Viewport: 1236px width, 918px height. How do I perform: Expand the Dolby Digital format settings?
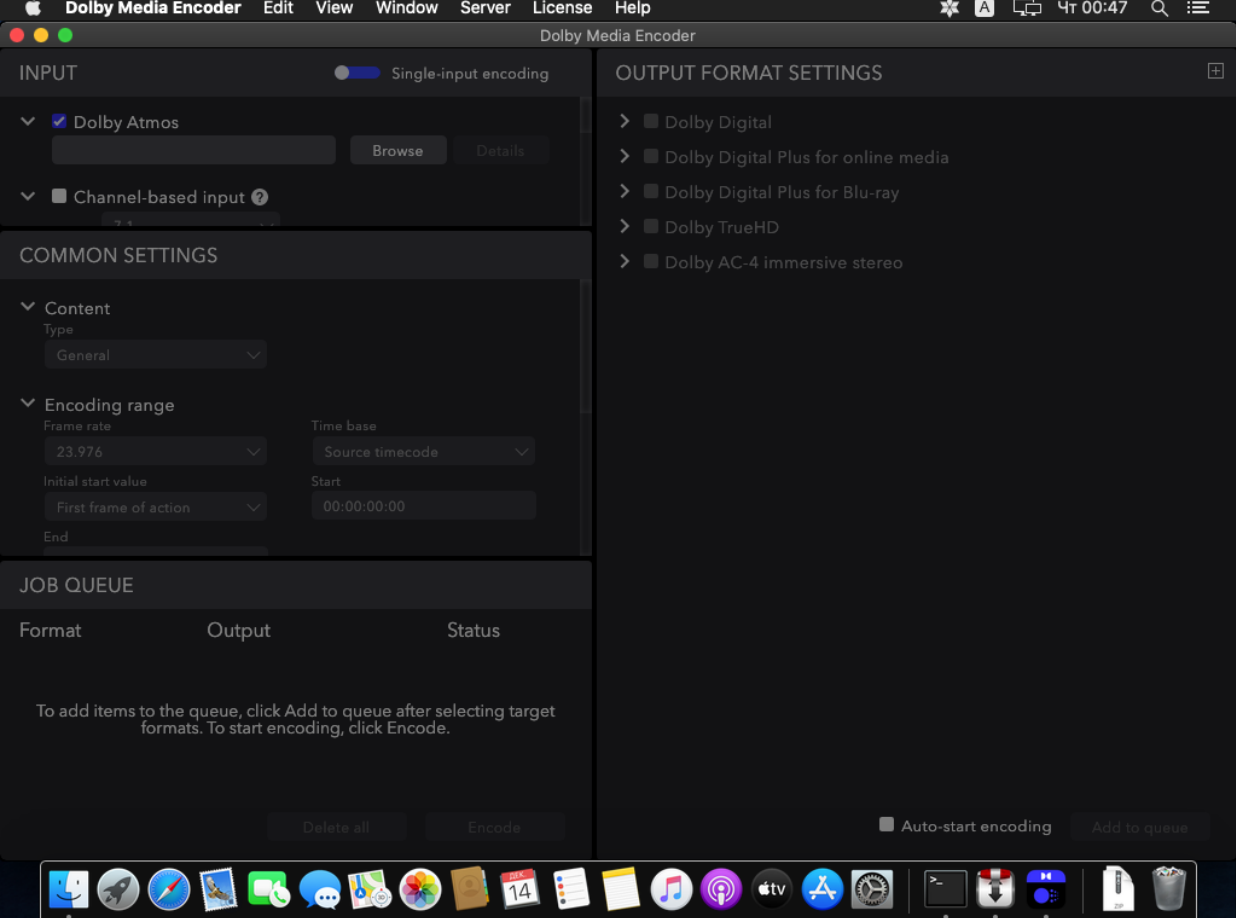[x=625, y=121]
